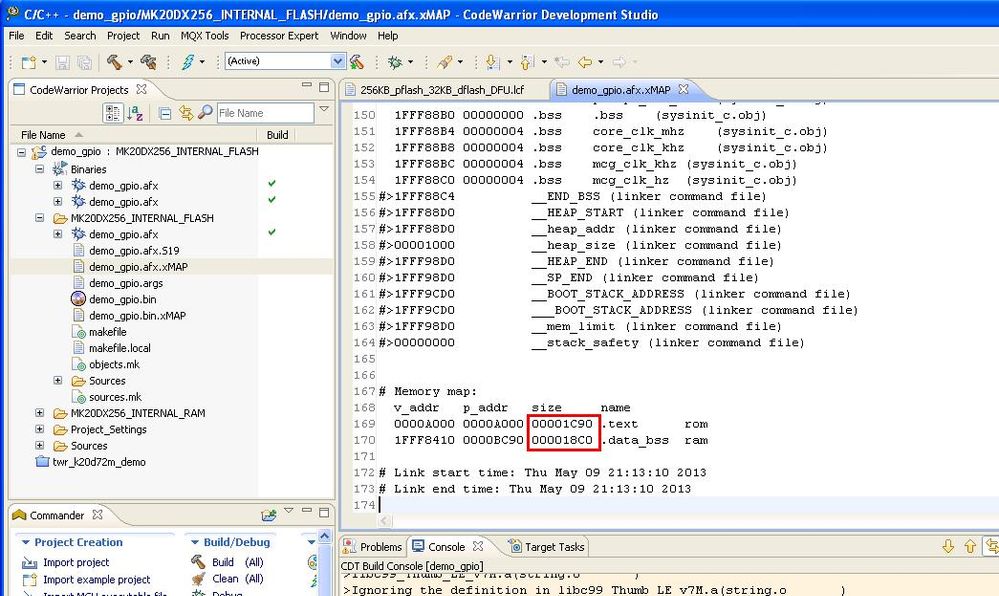Screen dimensions: 999x596
Task: Collapse the Build/Debug section in Commander
Action: (x=195, y=542)
